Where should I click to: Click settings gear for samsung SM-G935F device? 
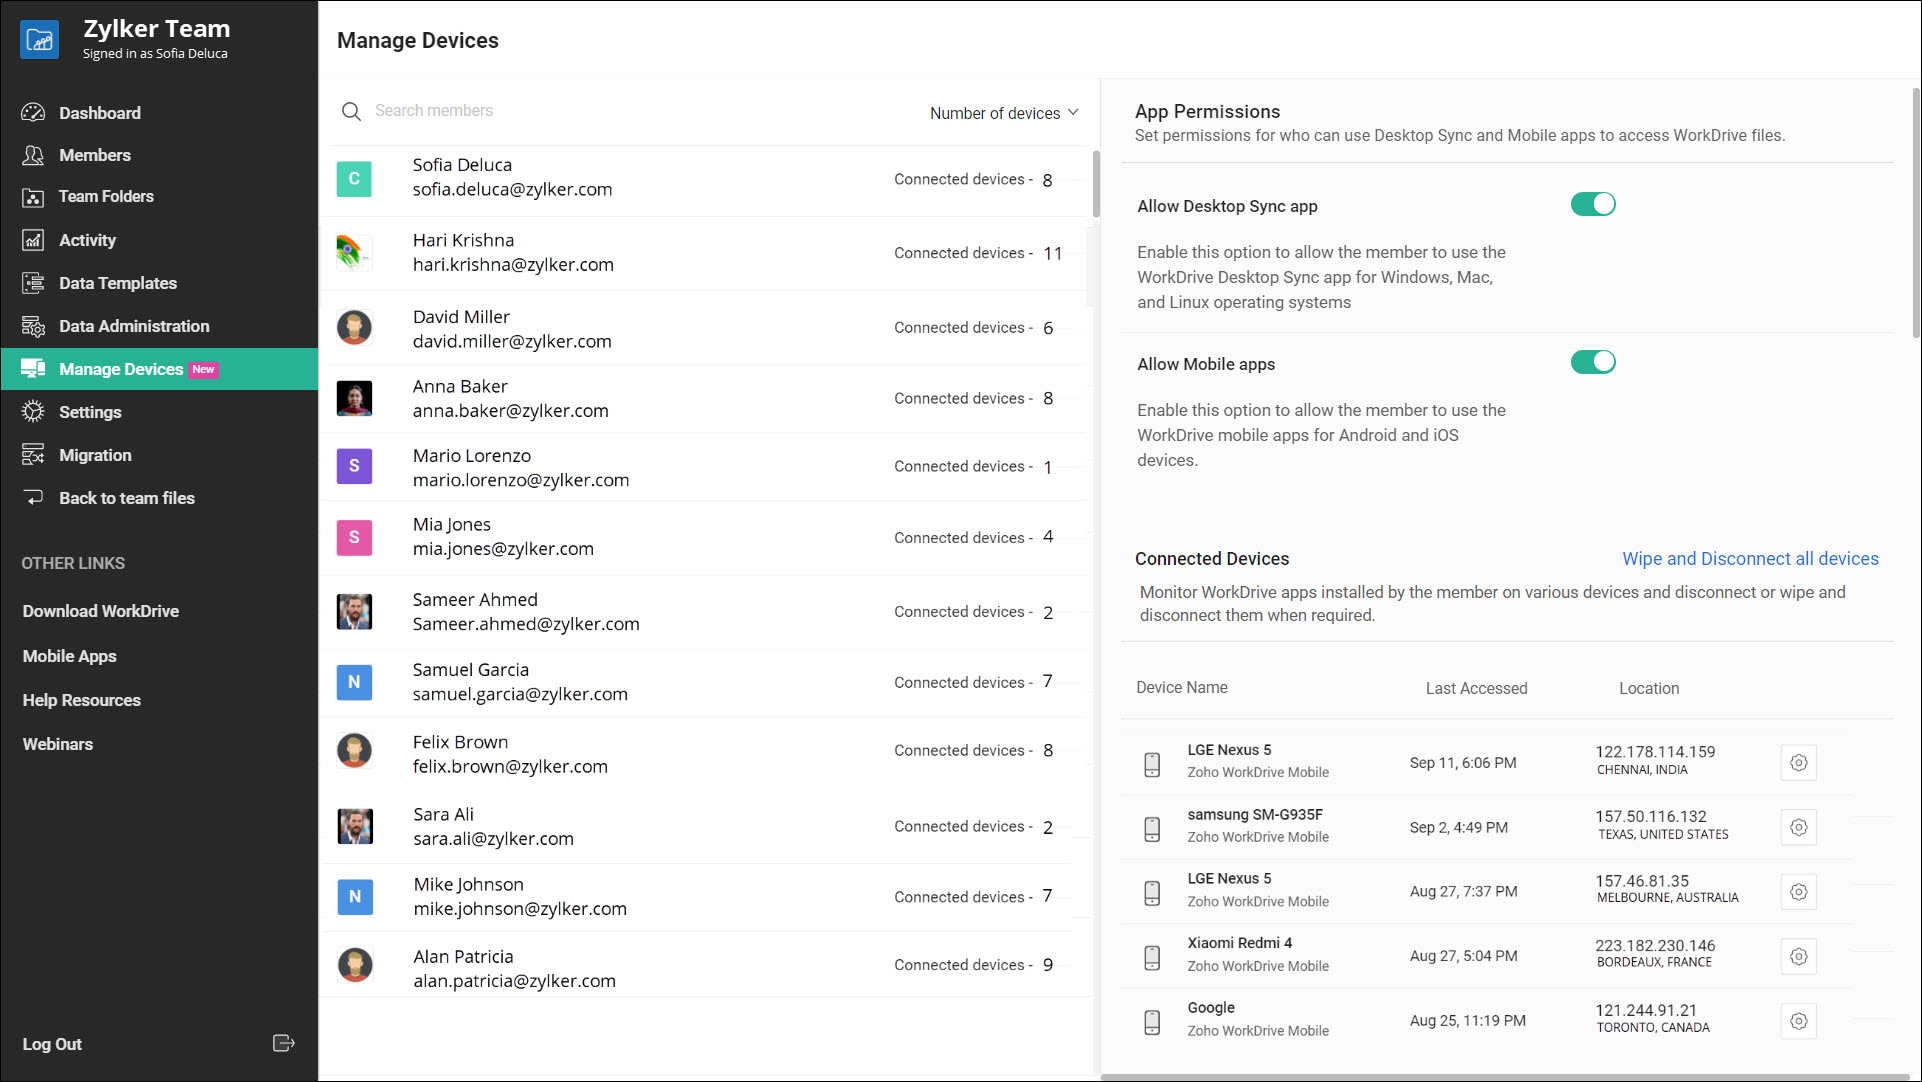(x=1798, y=828)
